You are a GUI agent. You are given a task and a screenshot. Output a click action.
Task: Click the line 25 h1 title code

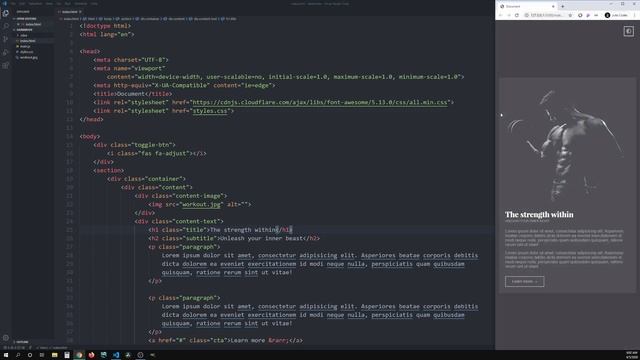(x=220, y=230)
